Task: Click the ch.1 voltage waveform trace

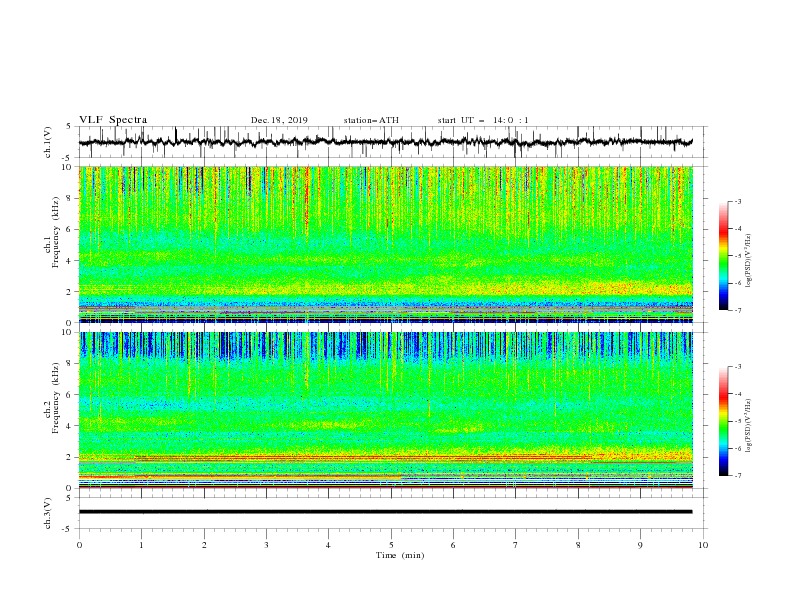Action: pos(385,142)
